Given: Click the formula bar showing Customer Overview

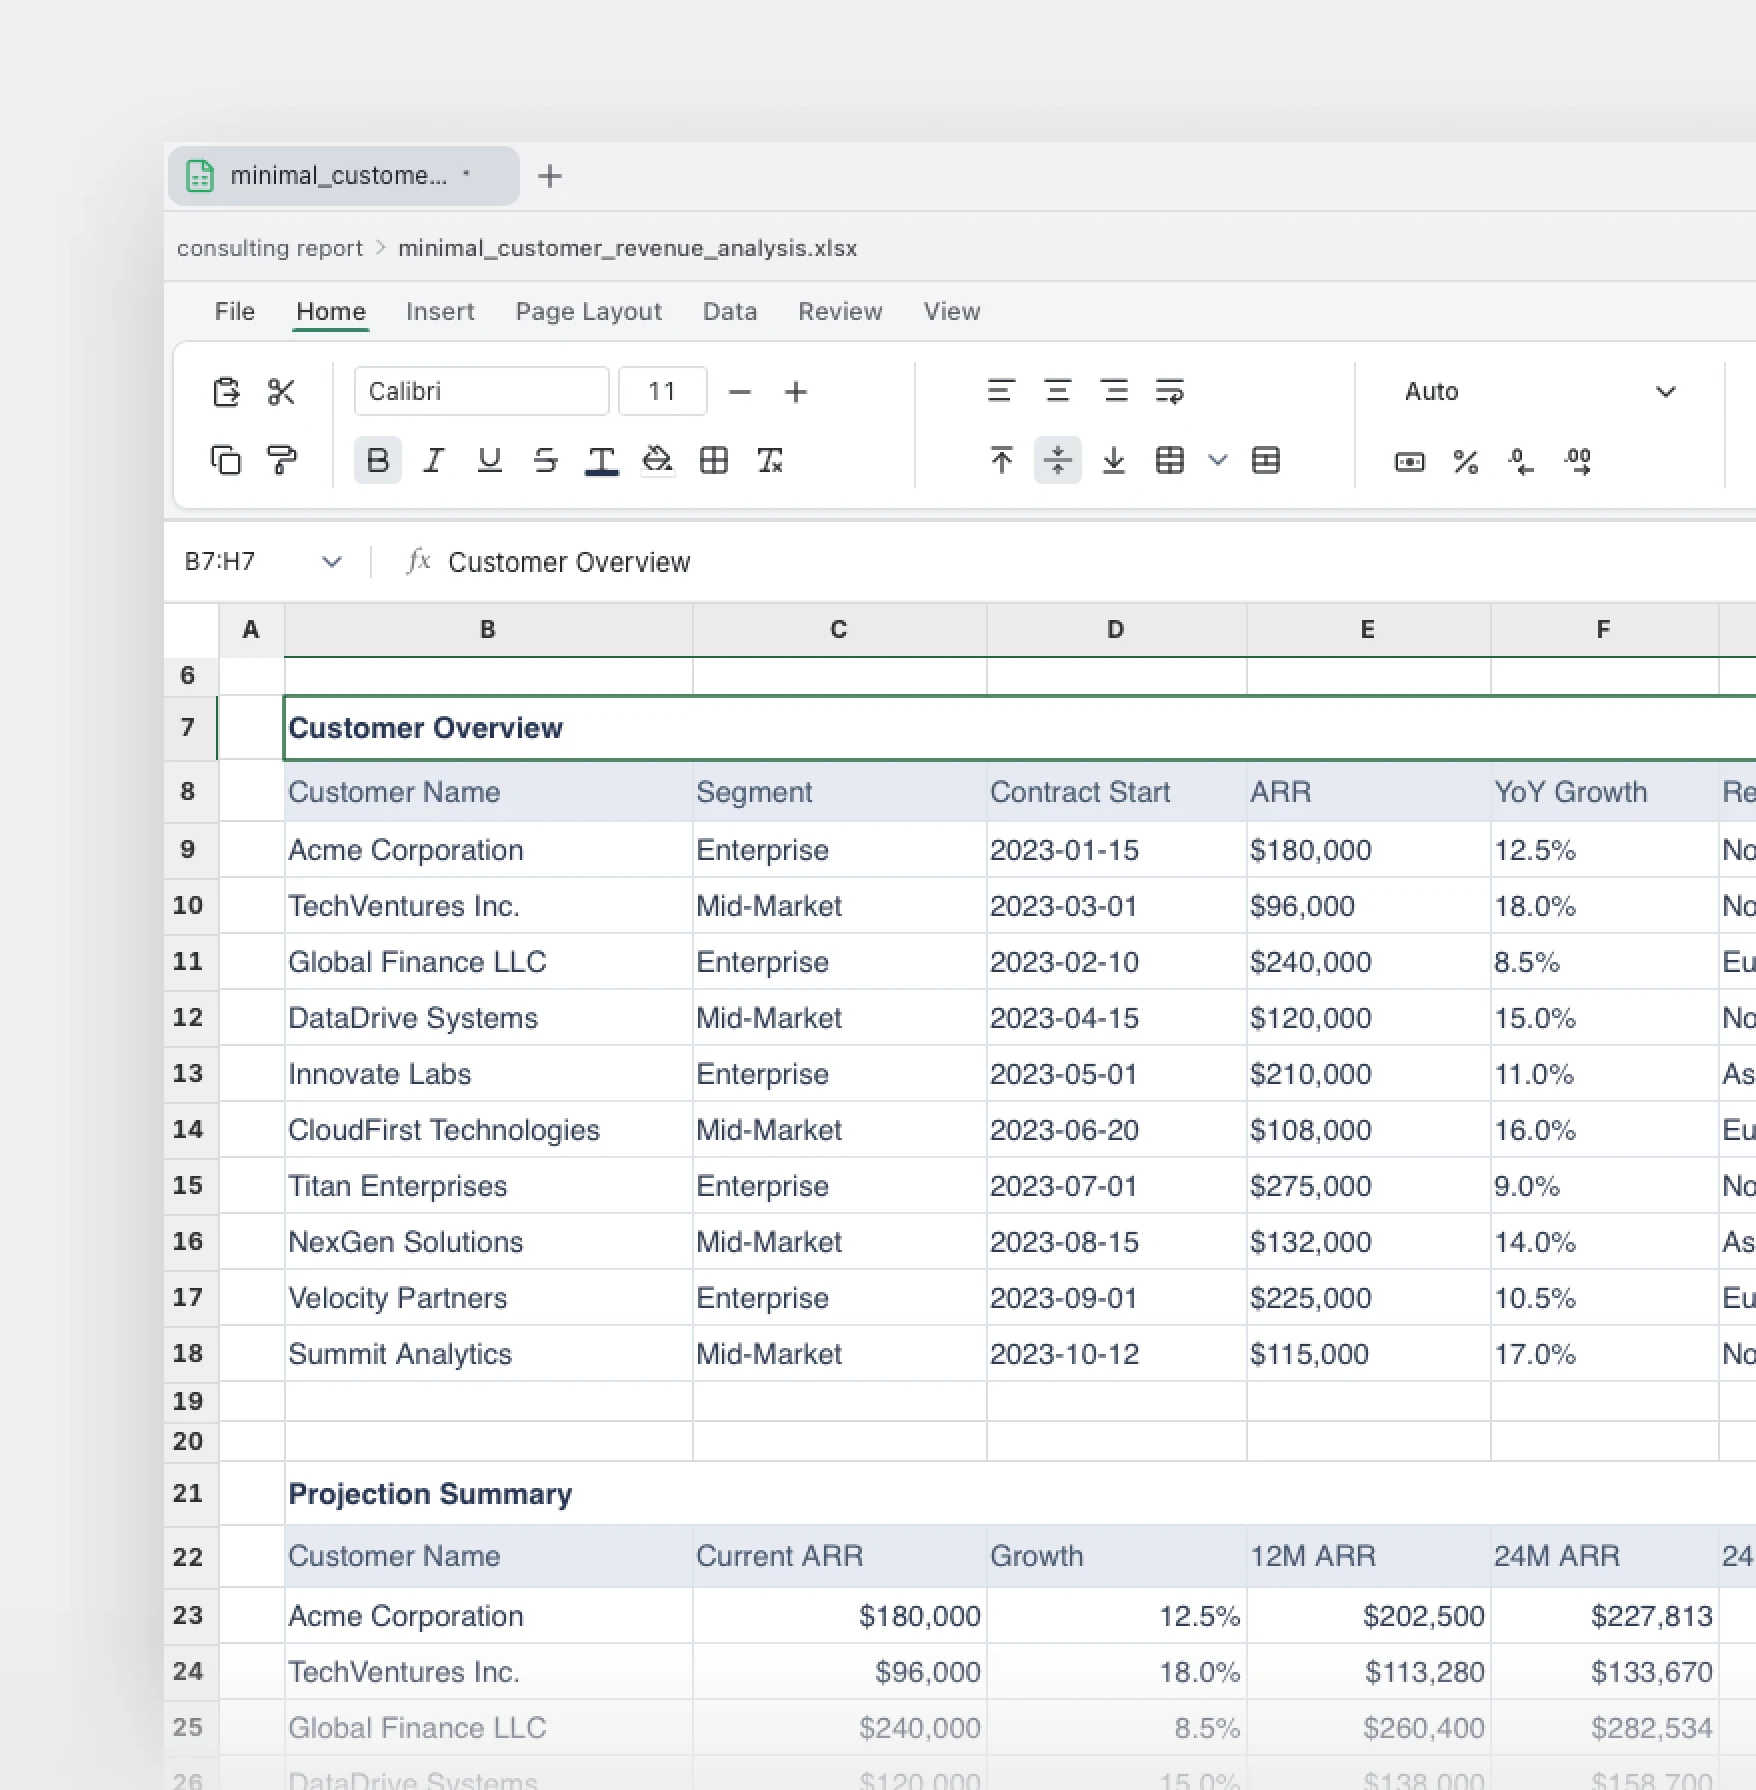Looking at the screenshot, I should [1100, 562].
